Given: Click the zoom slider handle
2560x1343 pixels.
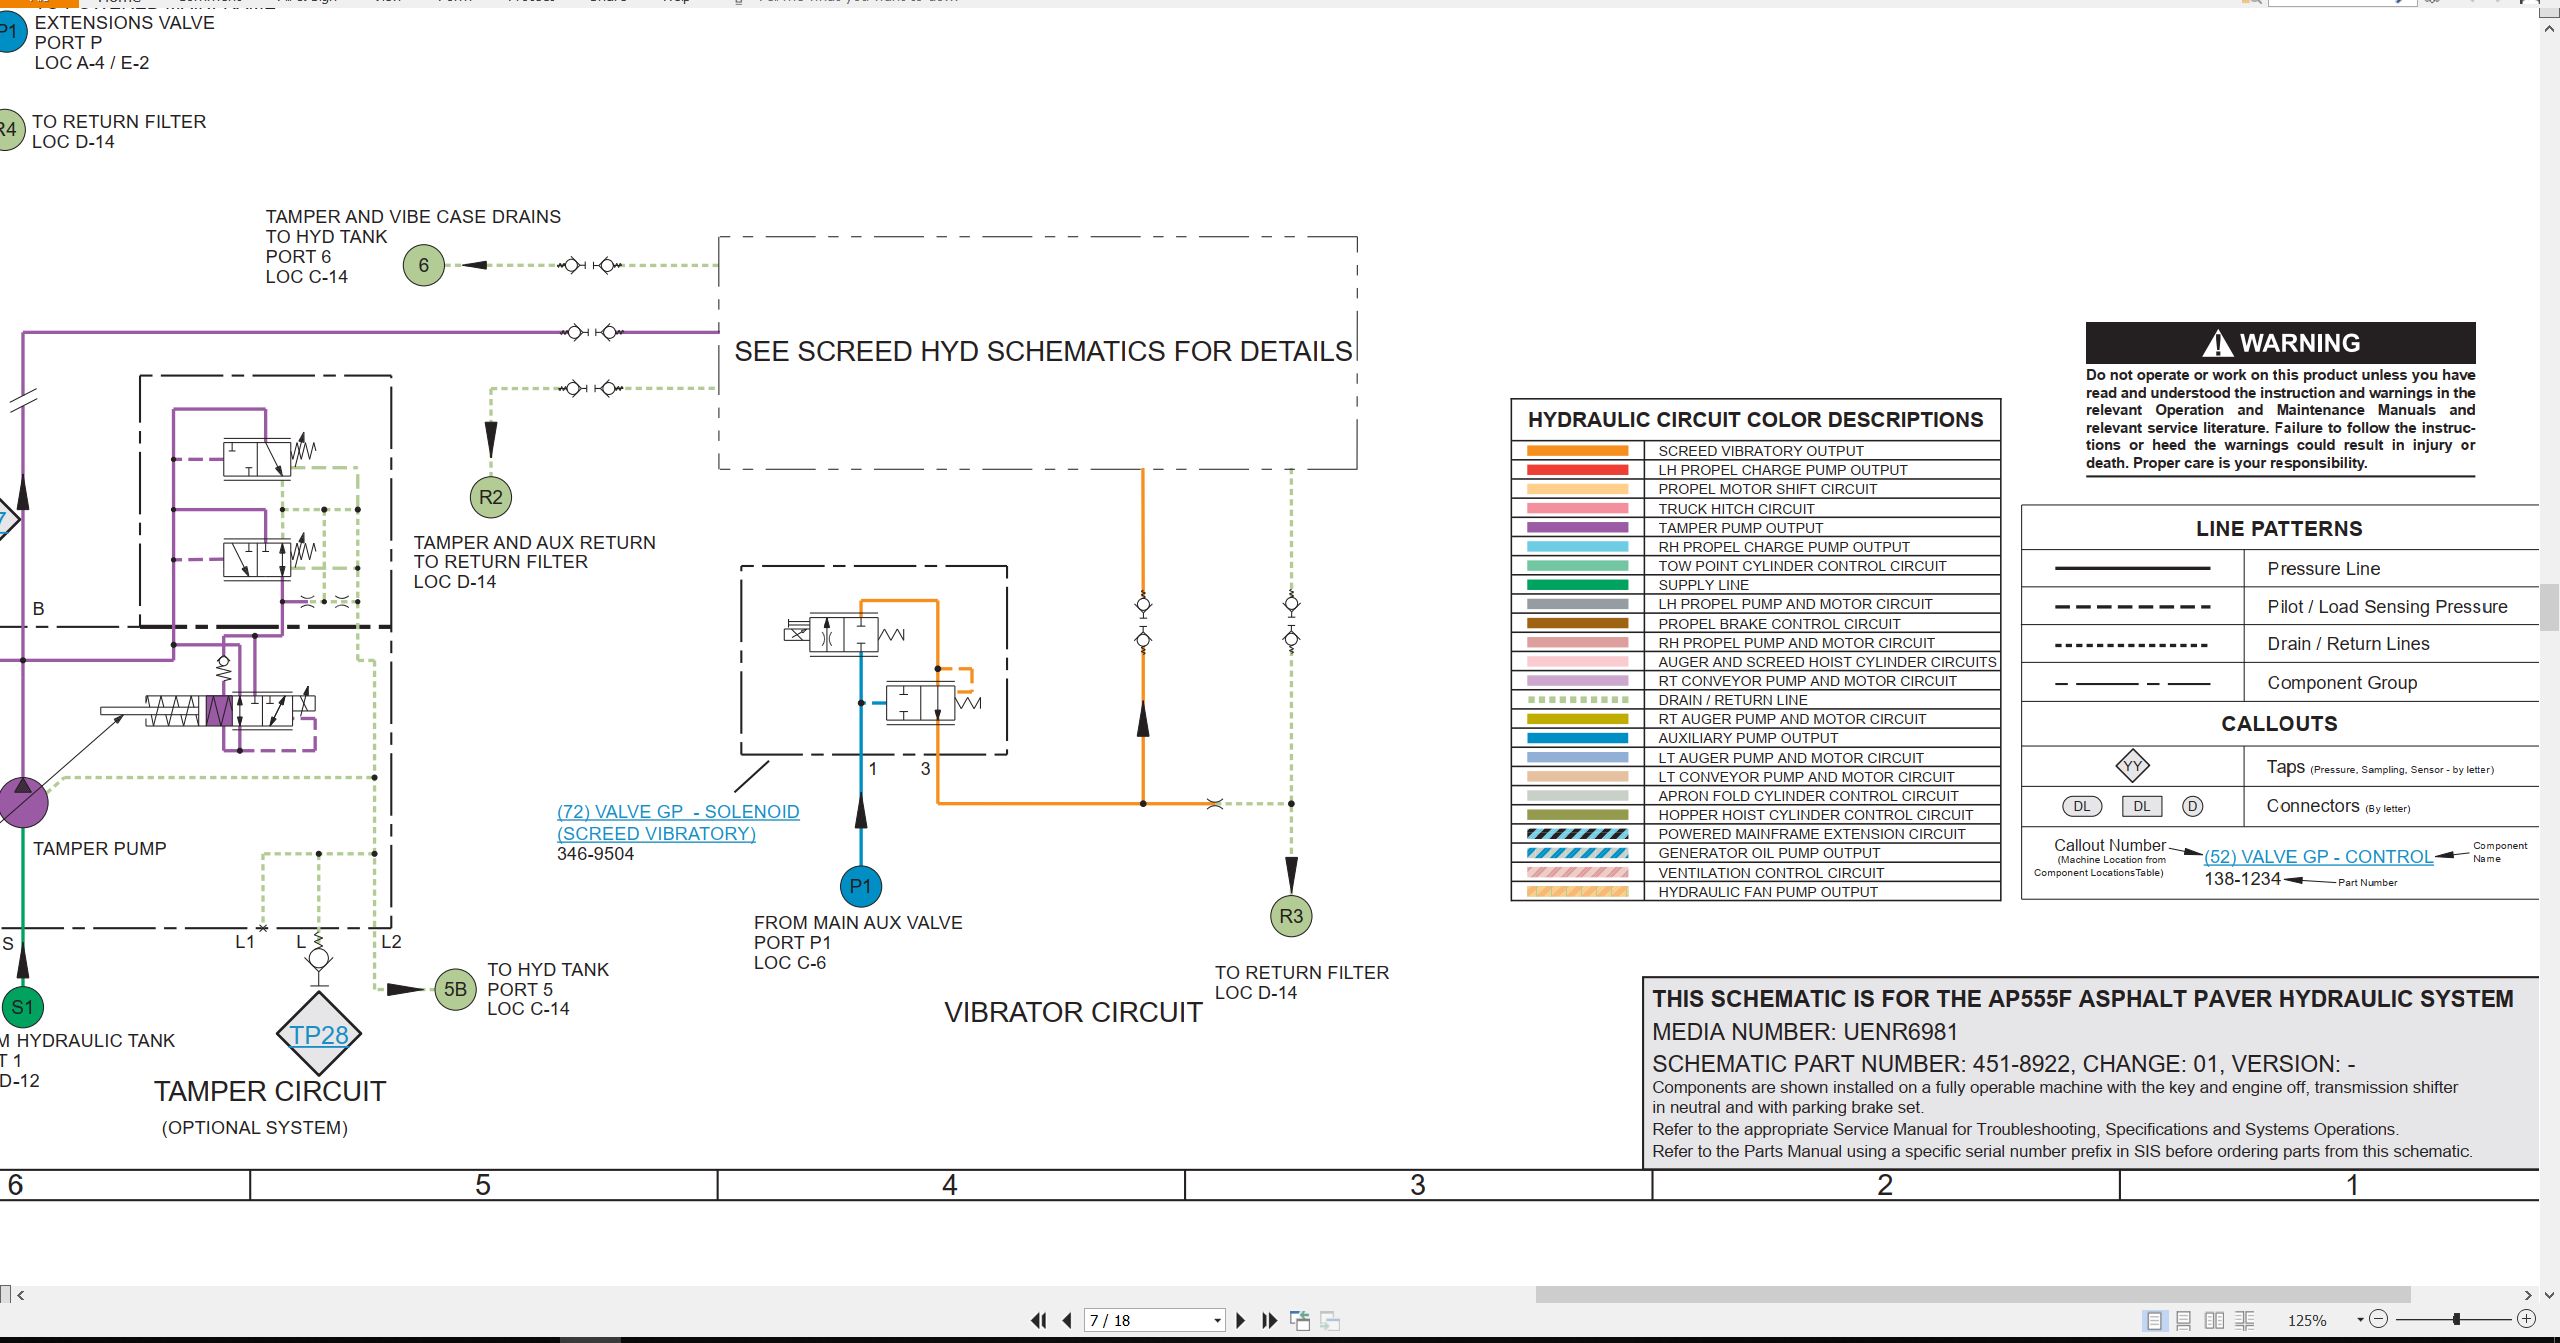Looking at the screenshot, I should coord(2457,1319).
